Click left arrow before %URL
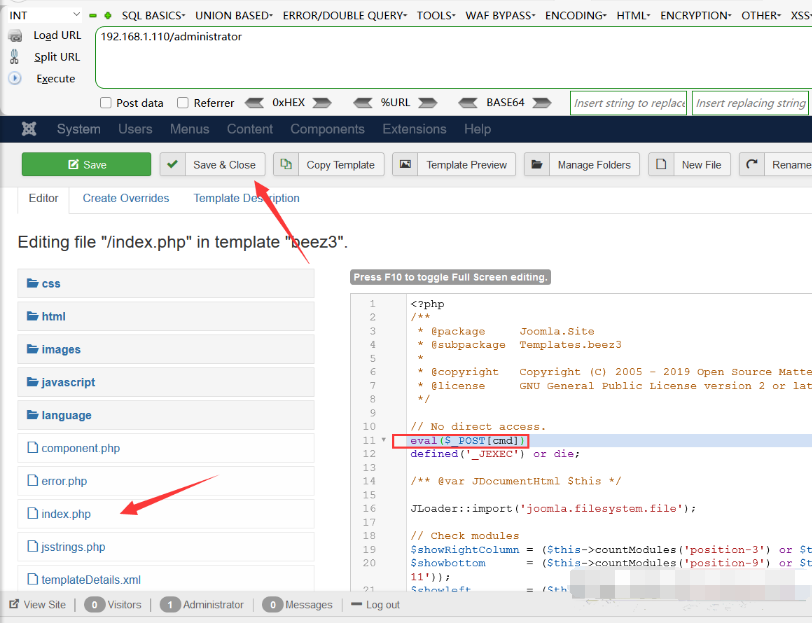 [362, 103]
